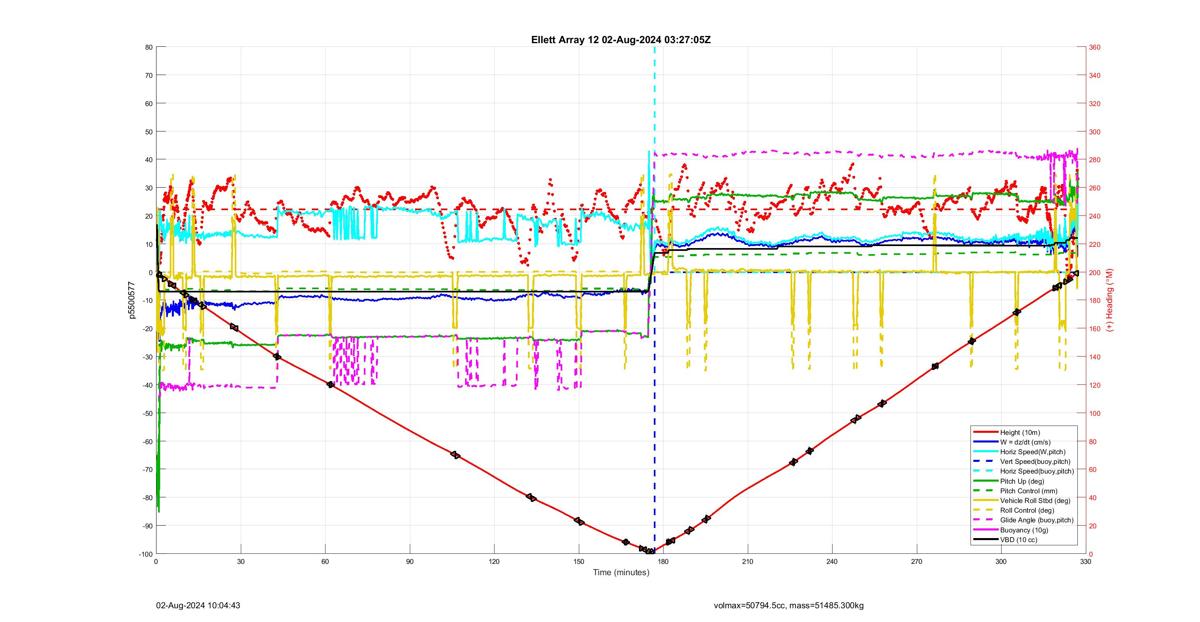Click the 50 tick on left axis
The width and height of the screenshot is (1200, 622).
pos(148,132)
